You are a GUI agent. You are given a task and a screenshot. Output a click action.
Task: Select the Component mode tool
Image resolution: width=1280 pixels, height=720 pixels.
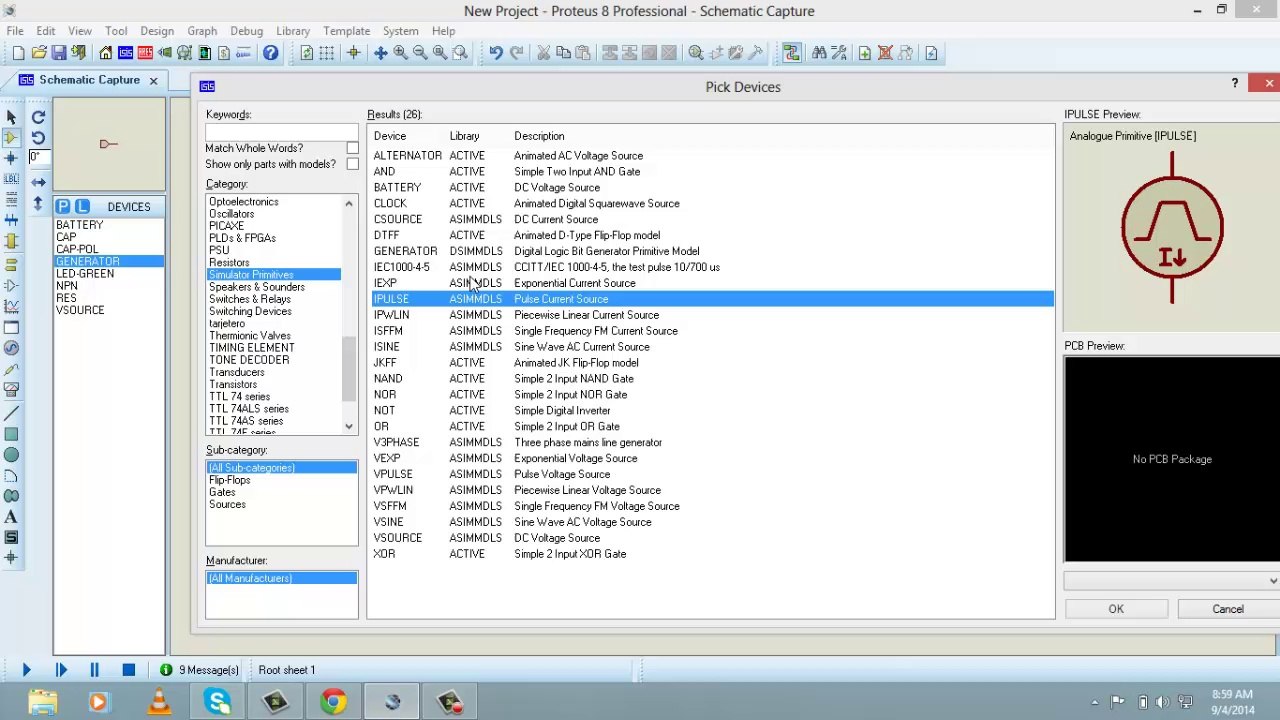point(11,138)
